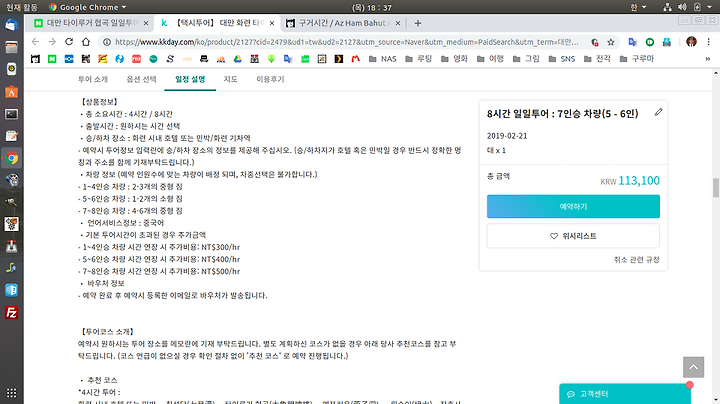Open the 한 input language menu

[x=638, y=7]
